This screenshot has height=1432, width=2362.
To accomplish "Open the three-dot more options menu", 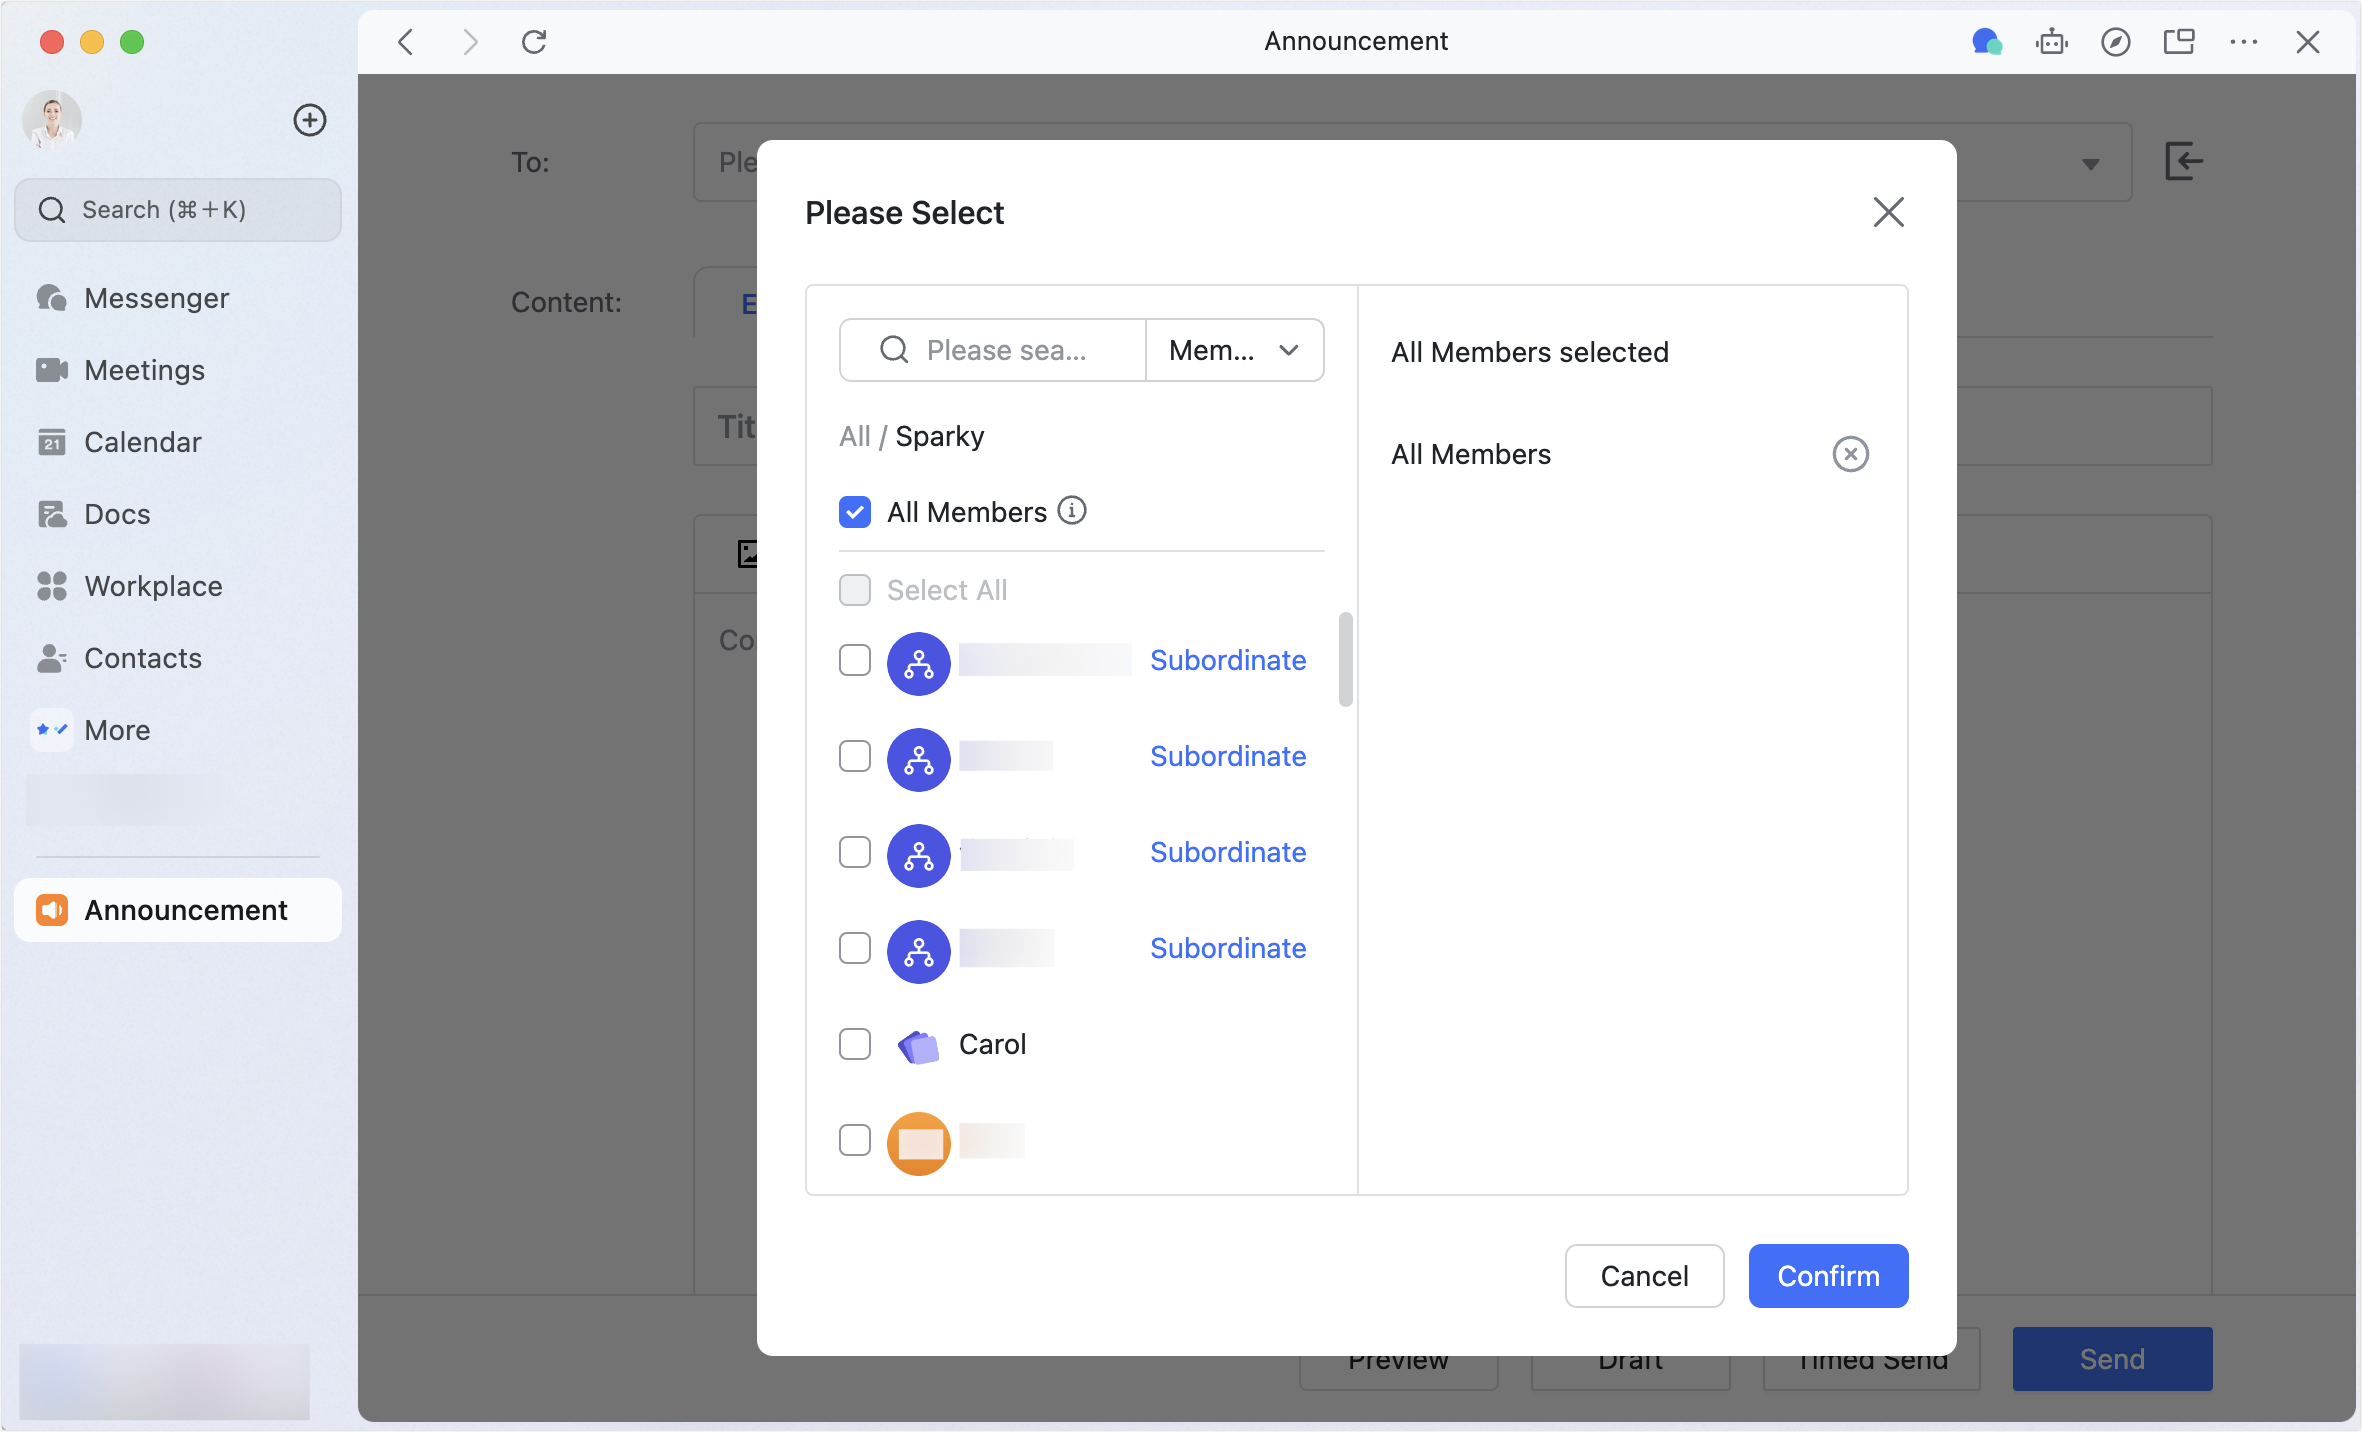I will pyautogui.click(x=2243, y=42).
